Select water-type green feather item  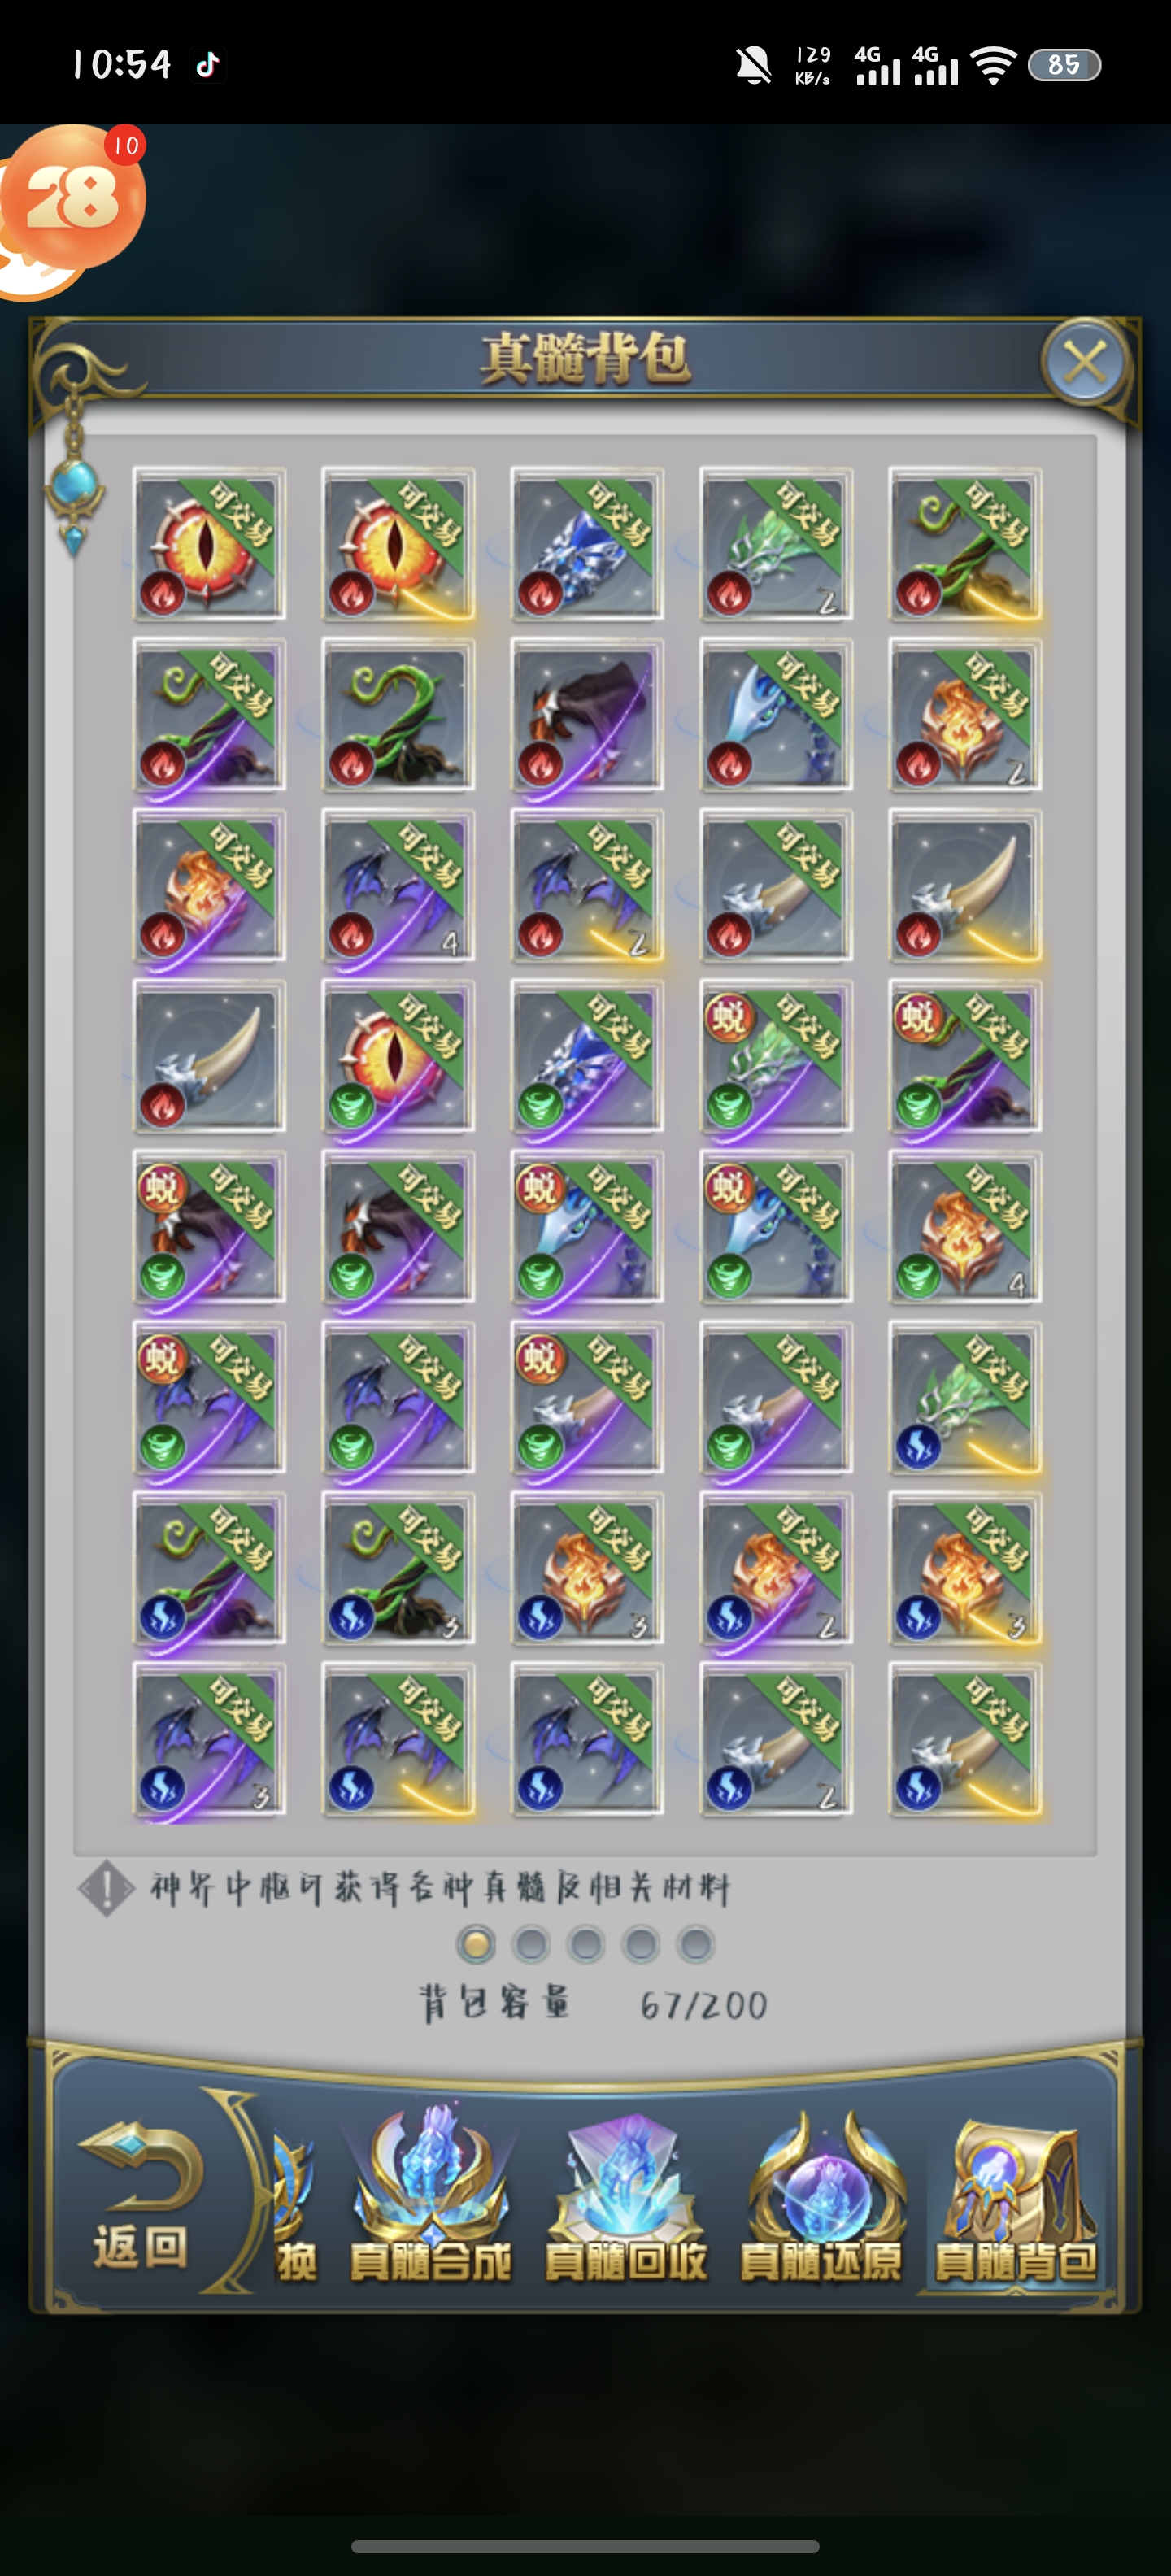pyautogui.click(x=965, y=1398)
